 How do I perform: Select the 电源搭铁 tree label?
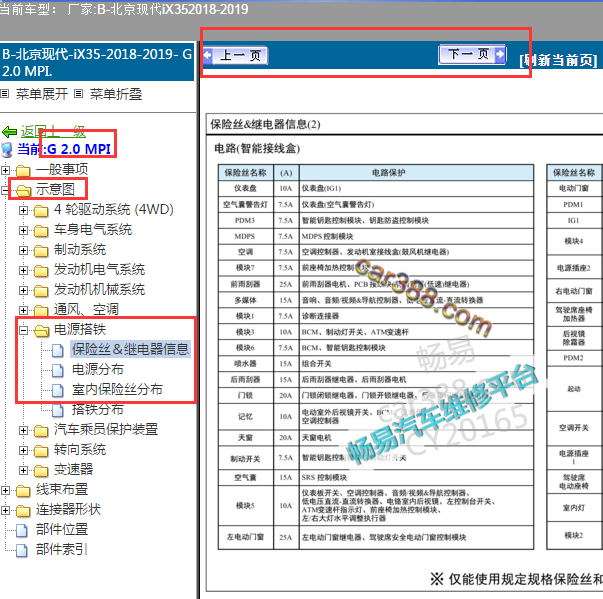click(80, 329)
